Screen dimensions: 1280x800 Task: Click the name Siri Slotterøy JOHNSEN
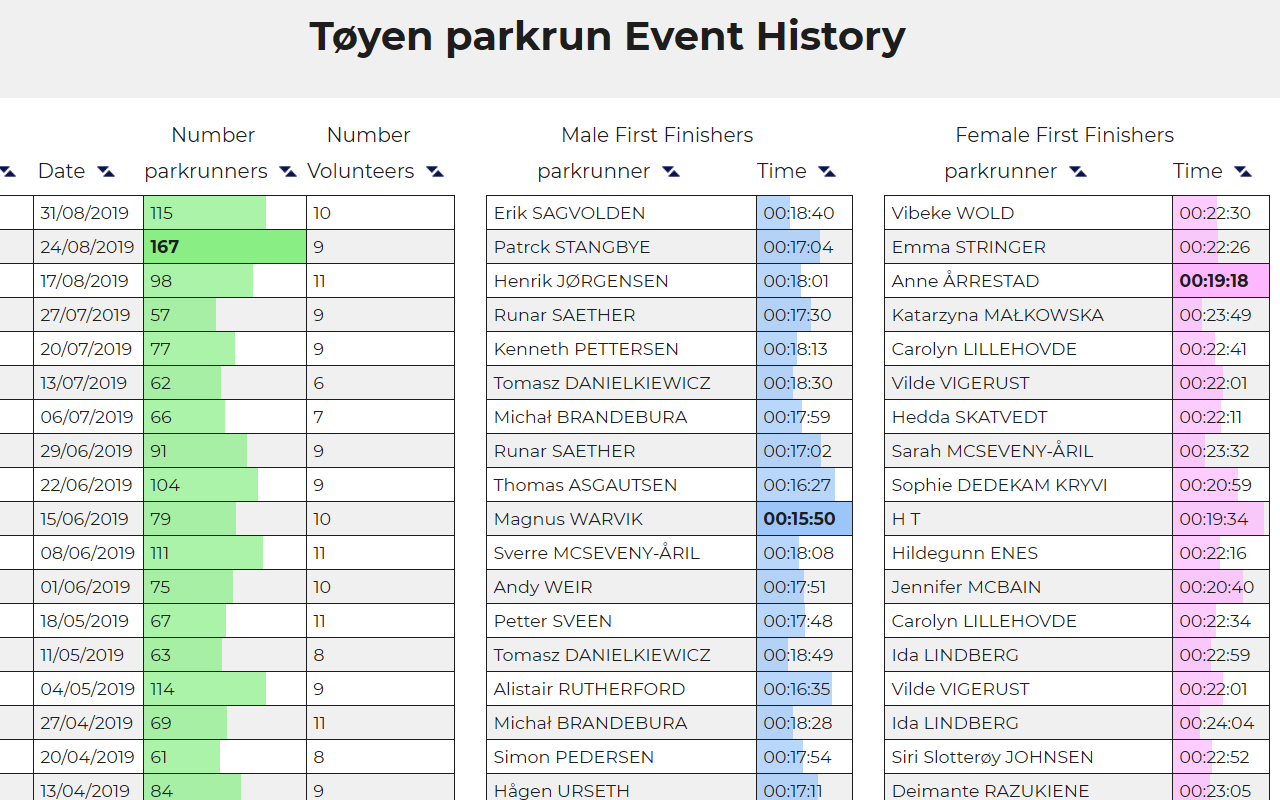pos(993,757)
